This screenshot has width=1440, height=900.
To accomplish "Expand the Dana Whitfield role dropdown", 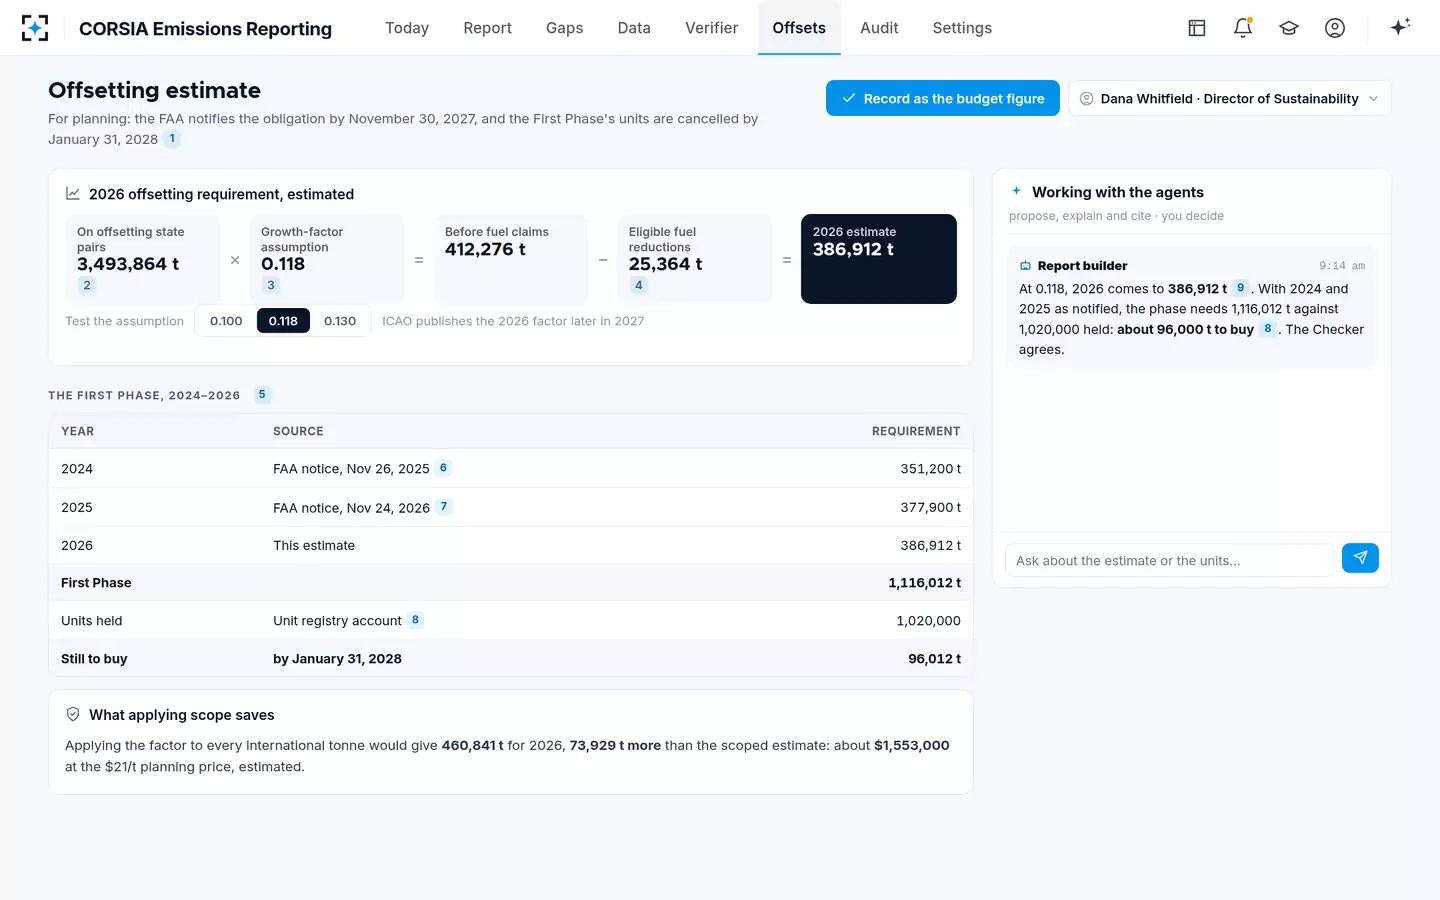I will 1230,98.
